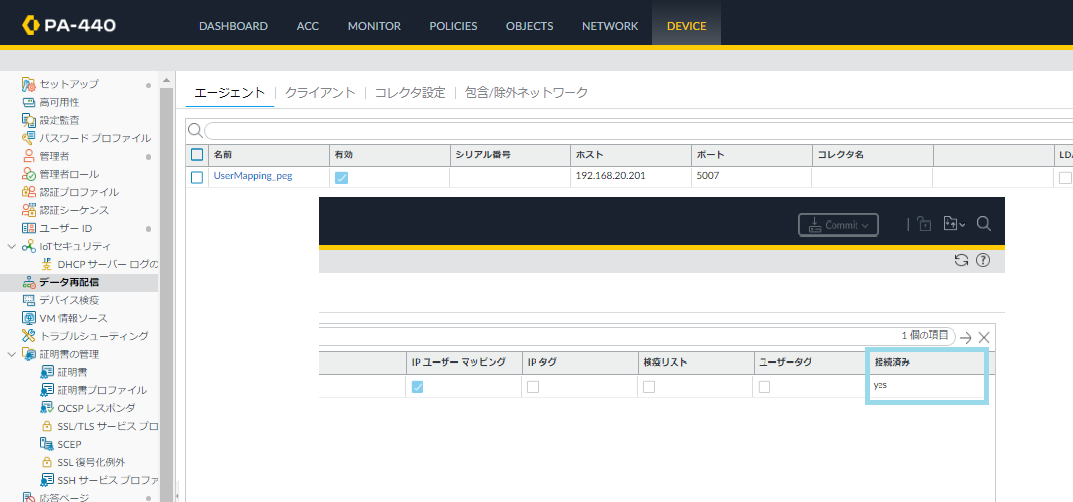Click the filter apply arrow icon
This screenshot has height=502, width=1073.
tap(966, 337)
